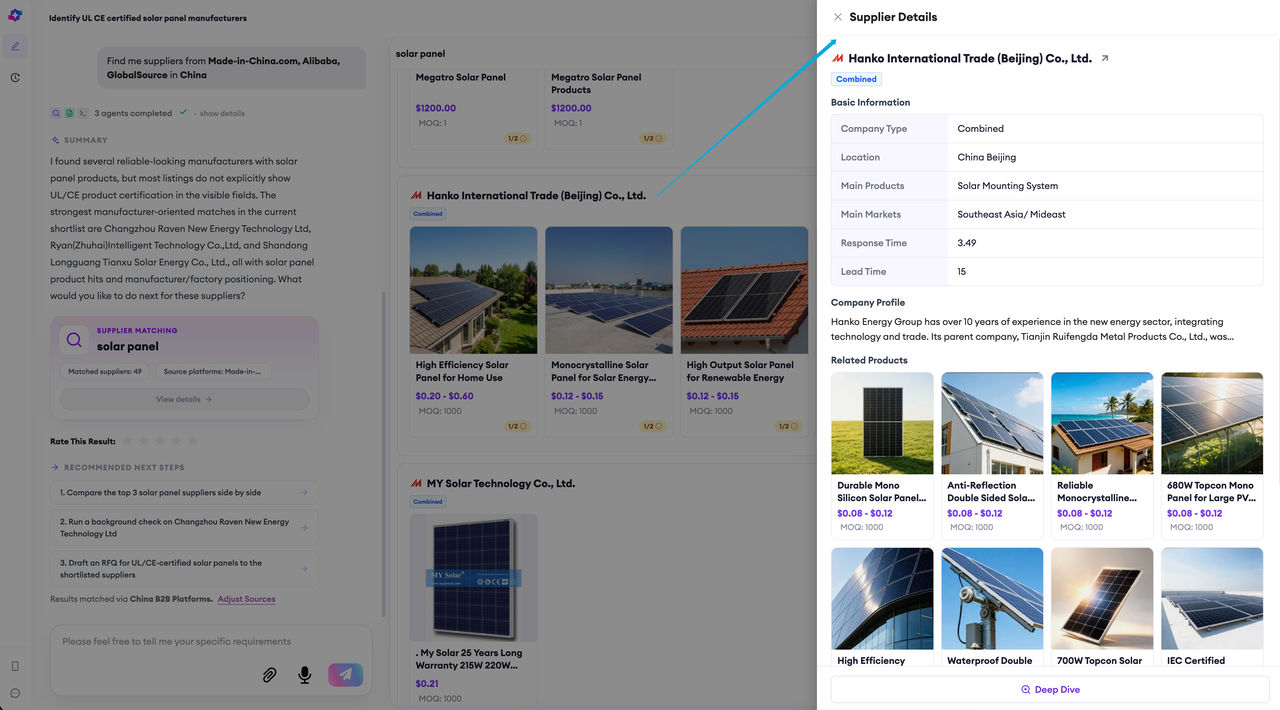Click the 'Source platforms: Made-in-...' chip
Image resolution: width=1280 pixels, height=710 pixels.
point(212,372)
